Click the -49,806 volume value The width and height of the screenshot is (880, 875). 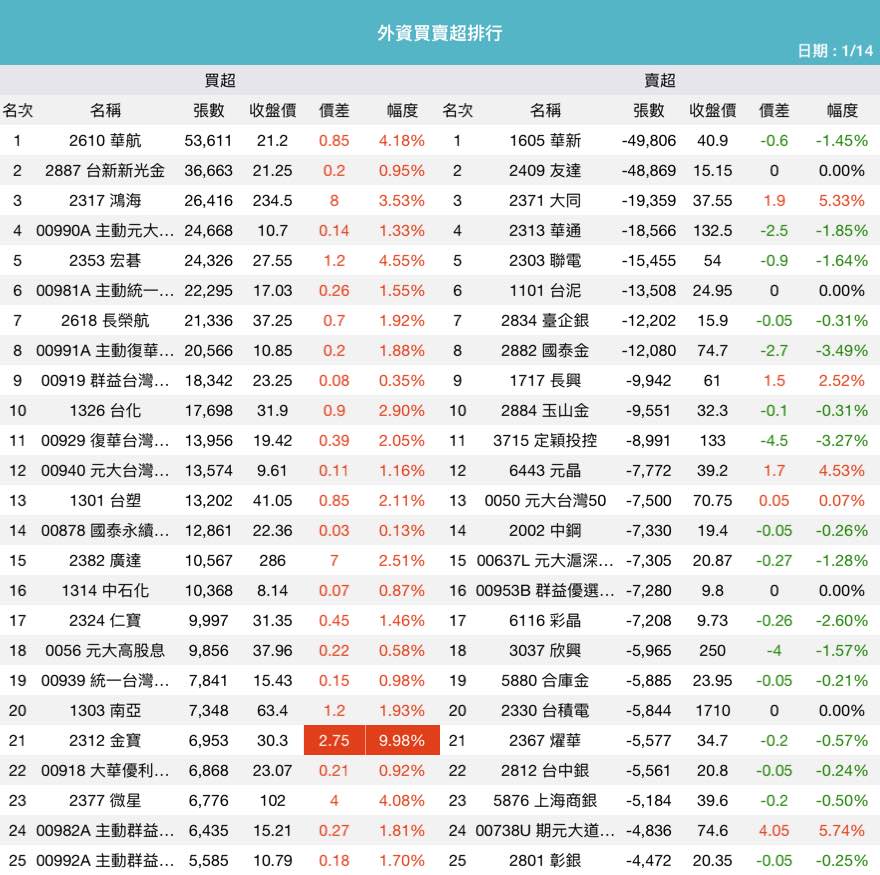pyautogui.click(x=649, y=140)
